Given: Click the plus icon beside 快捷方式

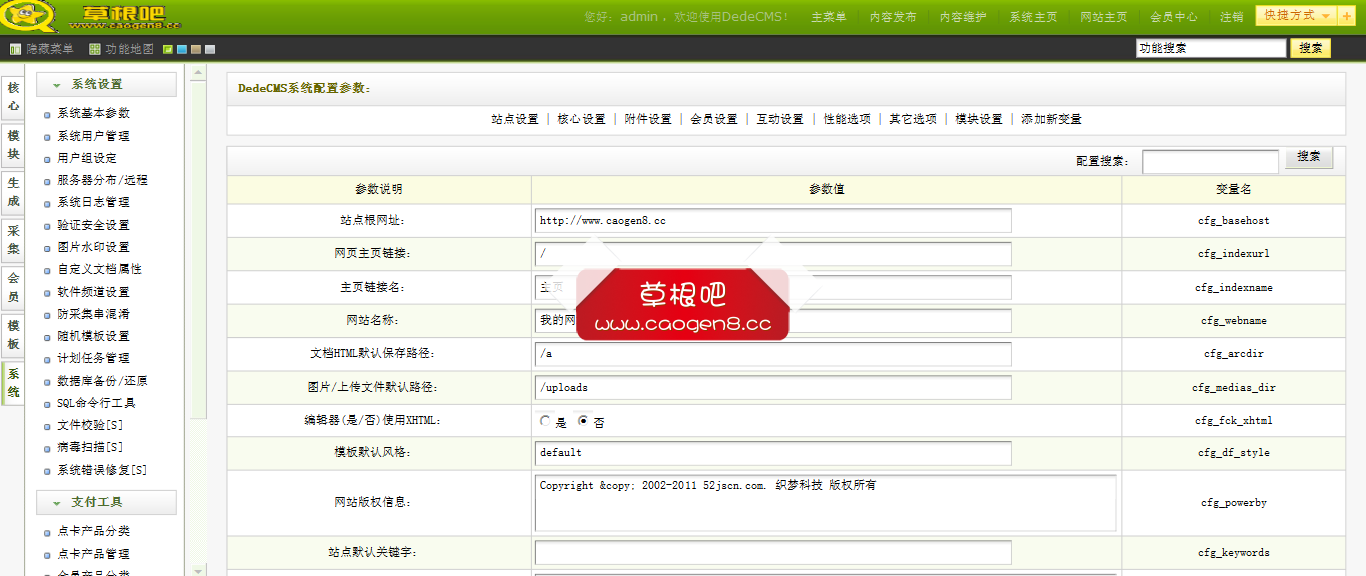Looking at the screenshot, I should [1346, 17].
